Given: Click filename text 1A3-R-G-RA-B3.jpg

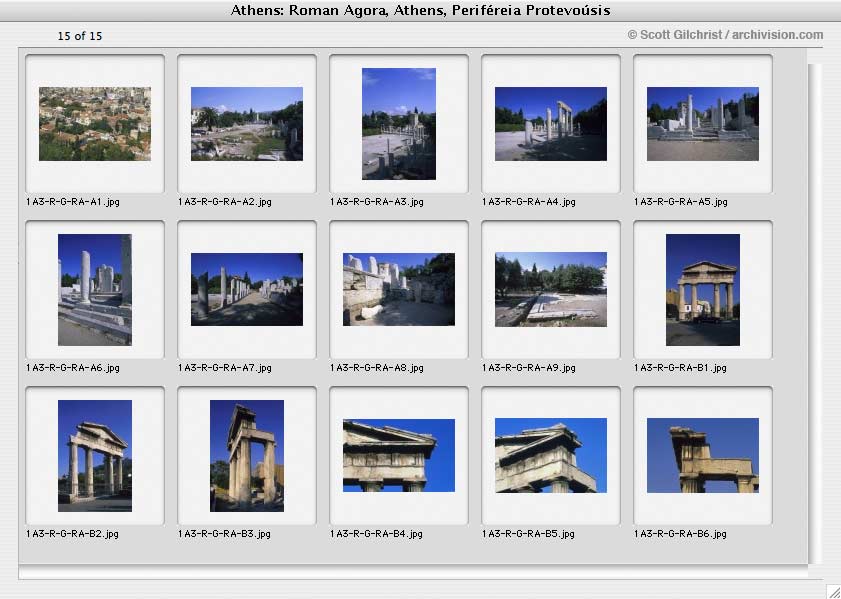Looking at the screenshot, I should click(224, 534).
